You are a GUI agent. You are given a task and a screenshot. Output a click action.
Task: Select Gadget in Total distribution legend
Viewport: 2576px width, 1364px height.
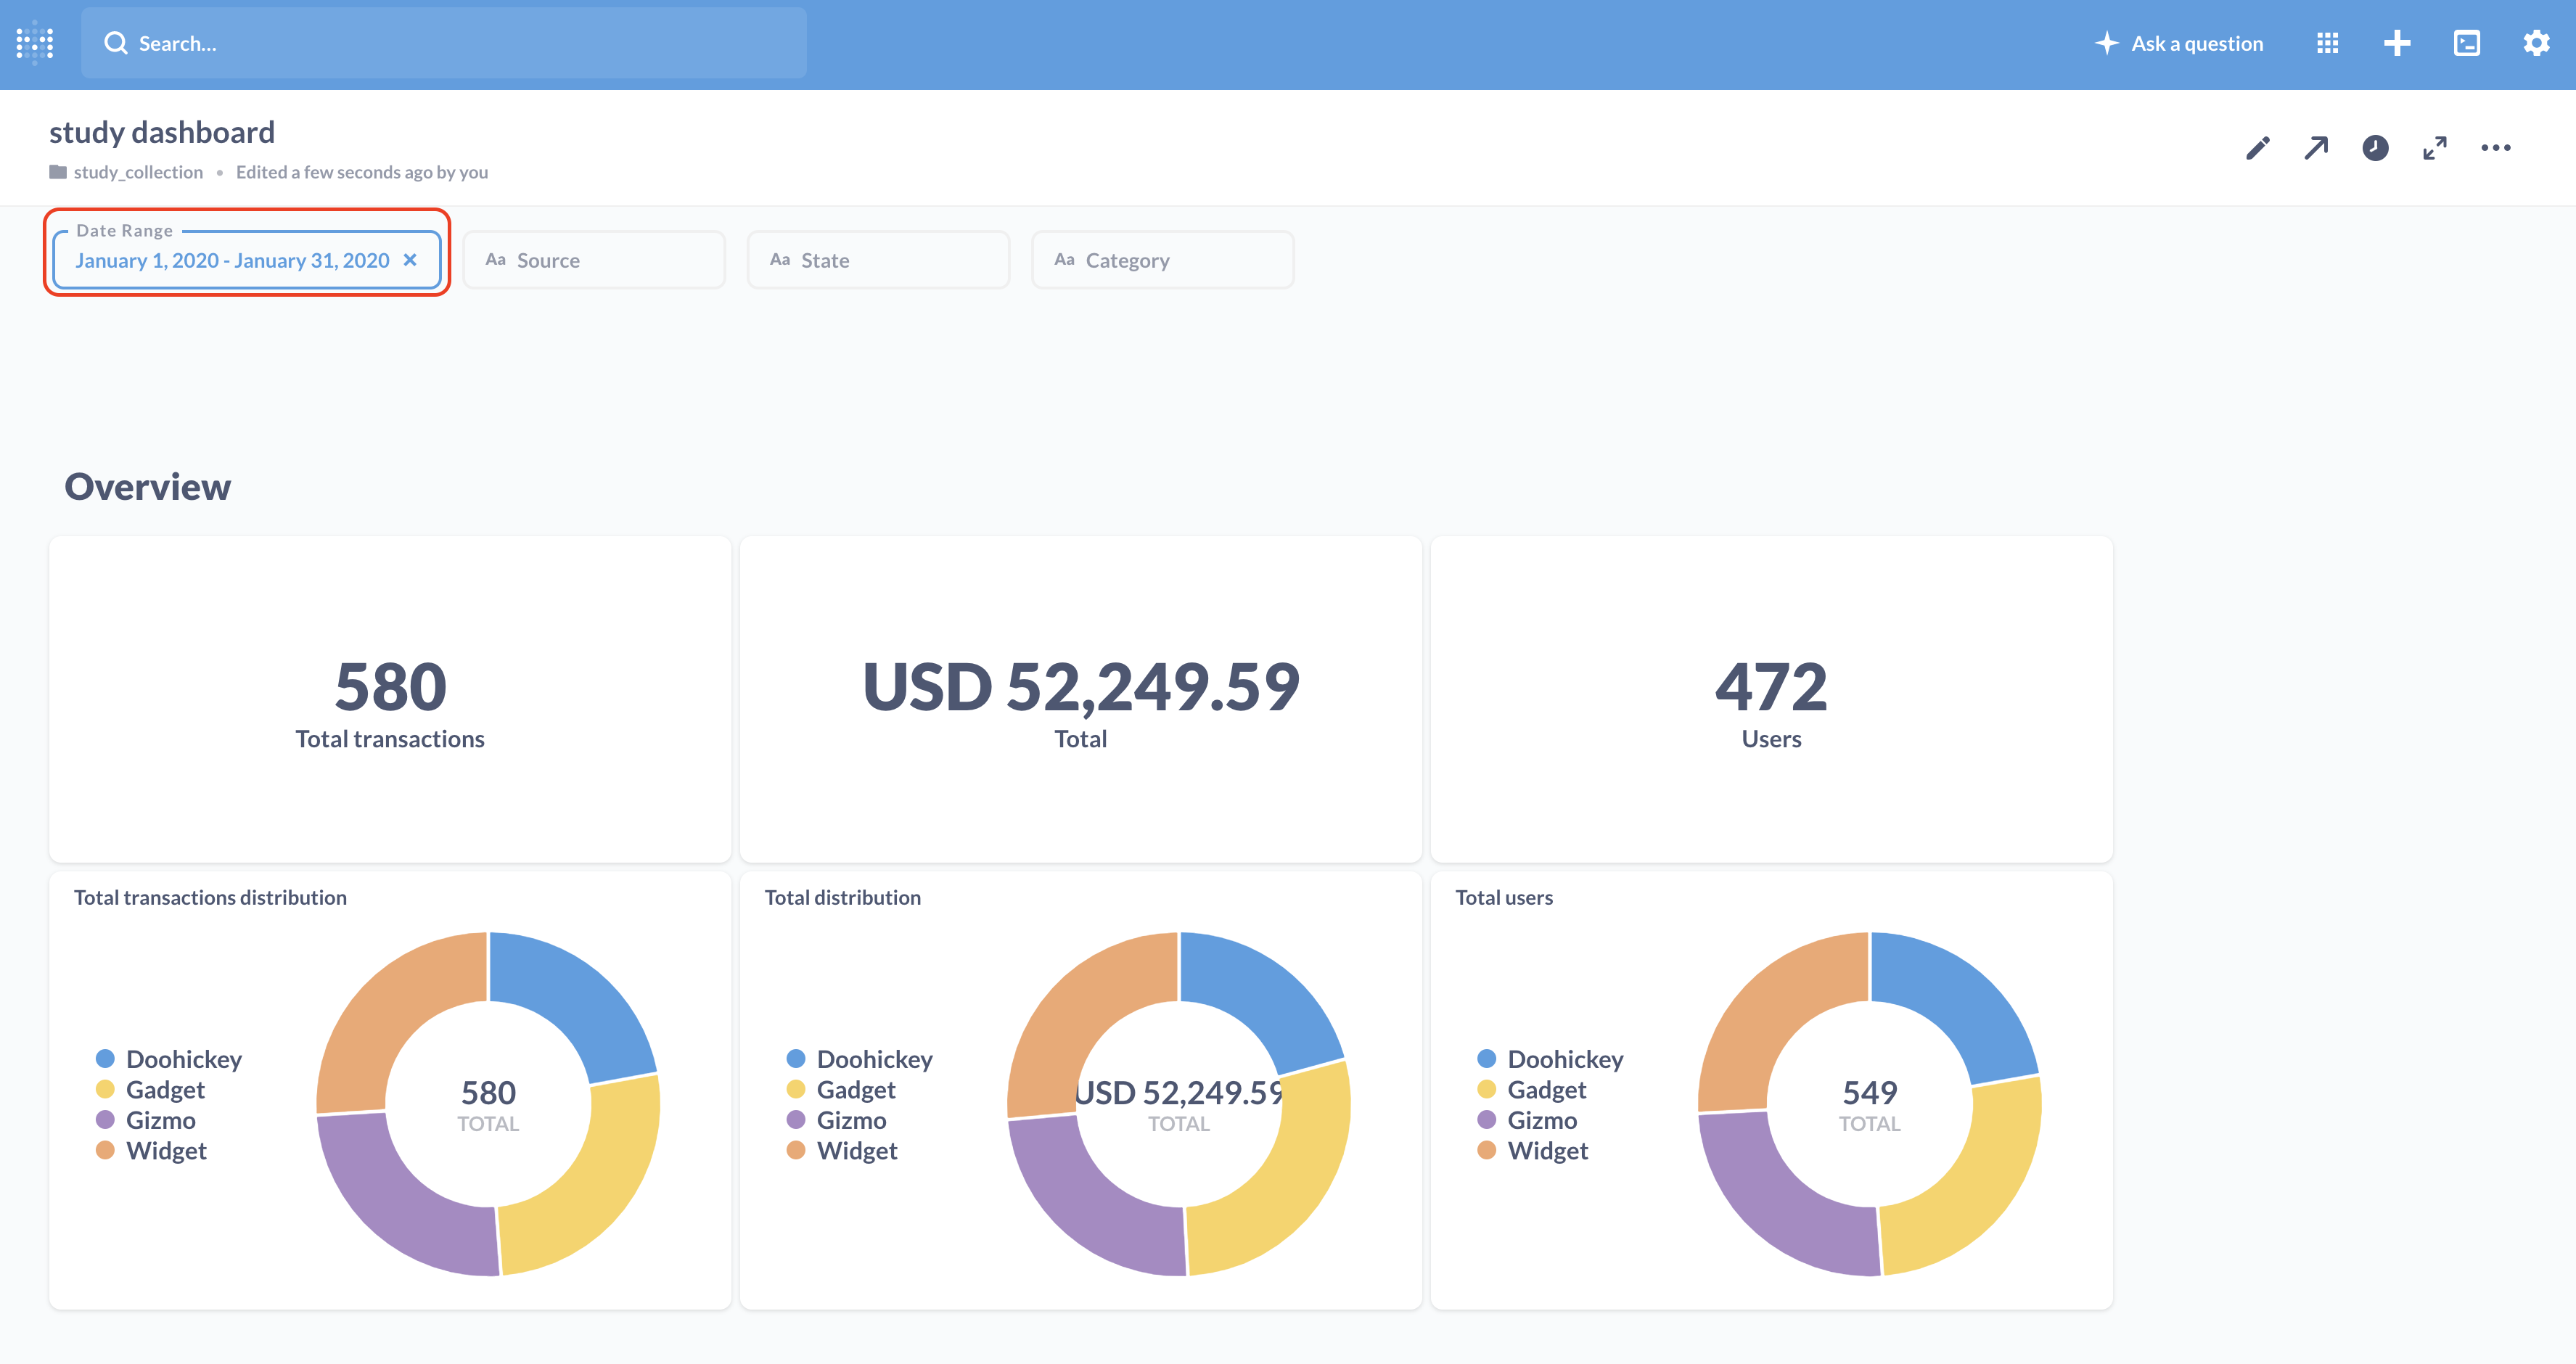point(841,1089)
